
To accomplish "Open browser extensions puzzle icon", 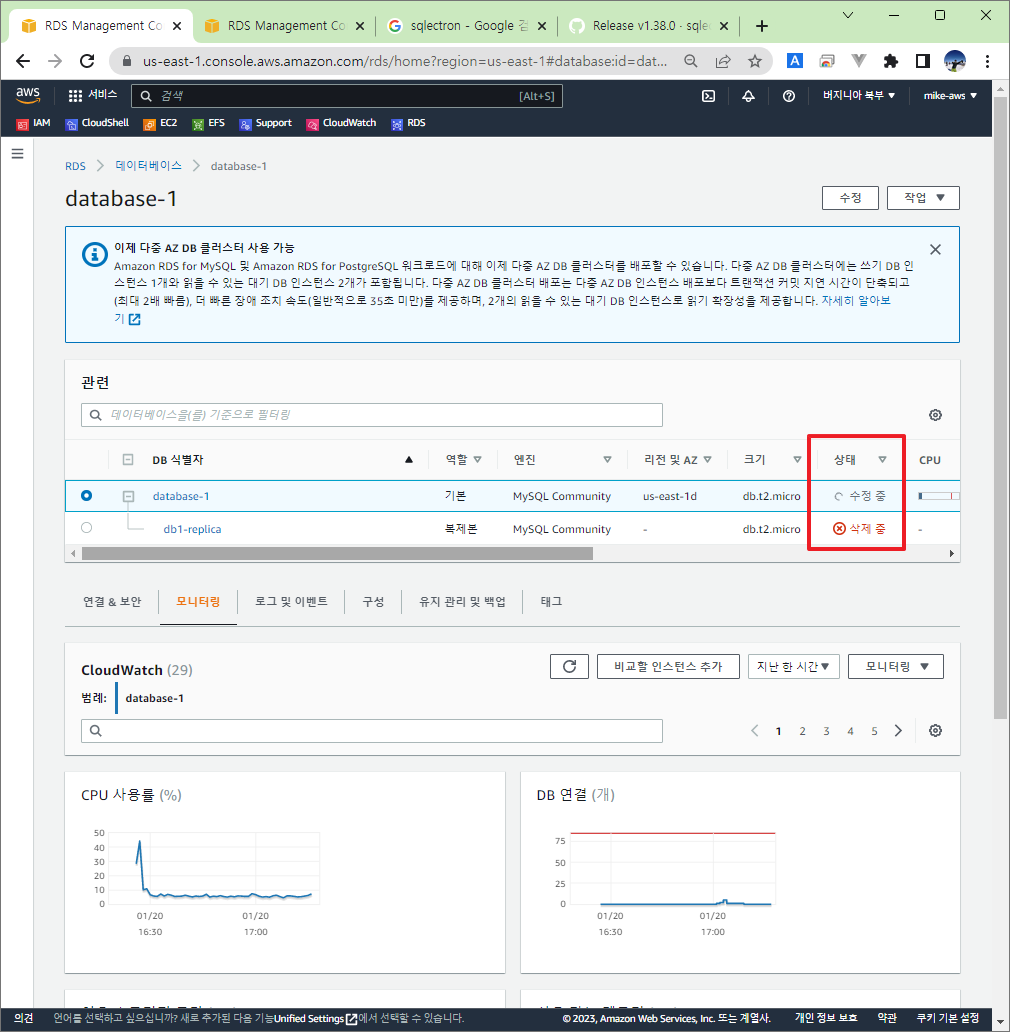I will click(x=890, y=61).
